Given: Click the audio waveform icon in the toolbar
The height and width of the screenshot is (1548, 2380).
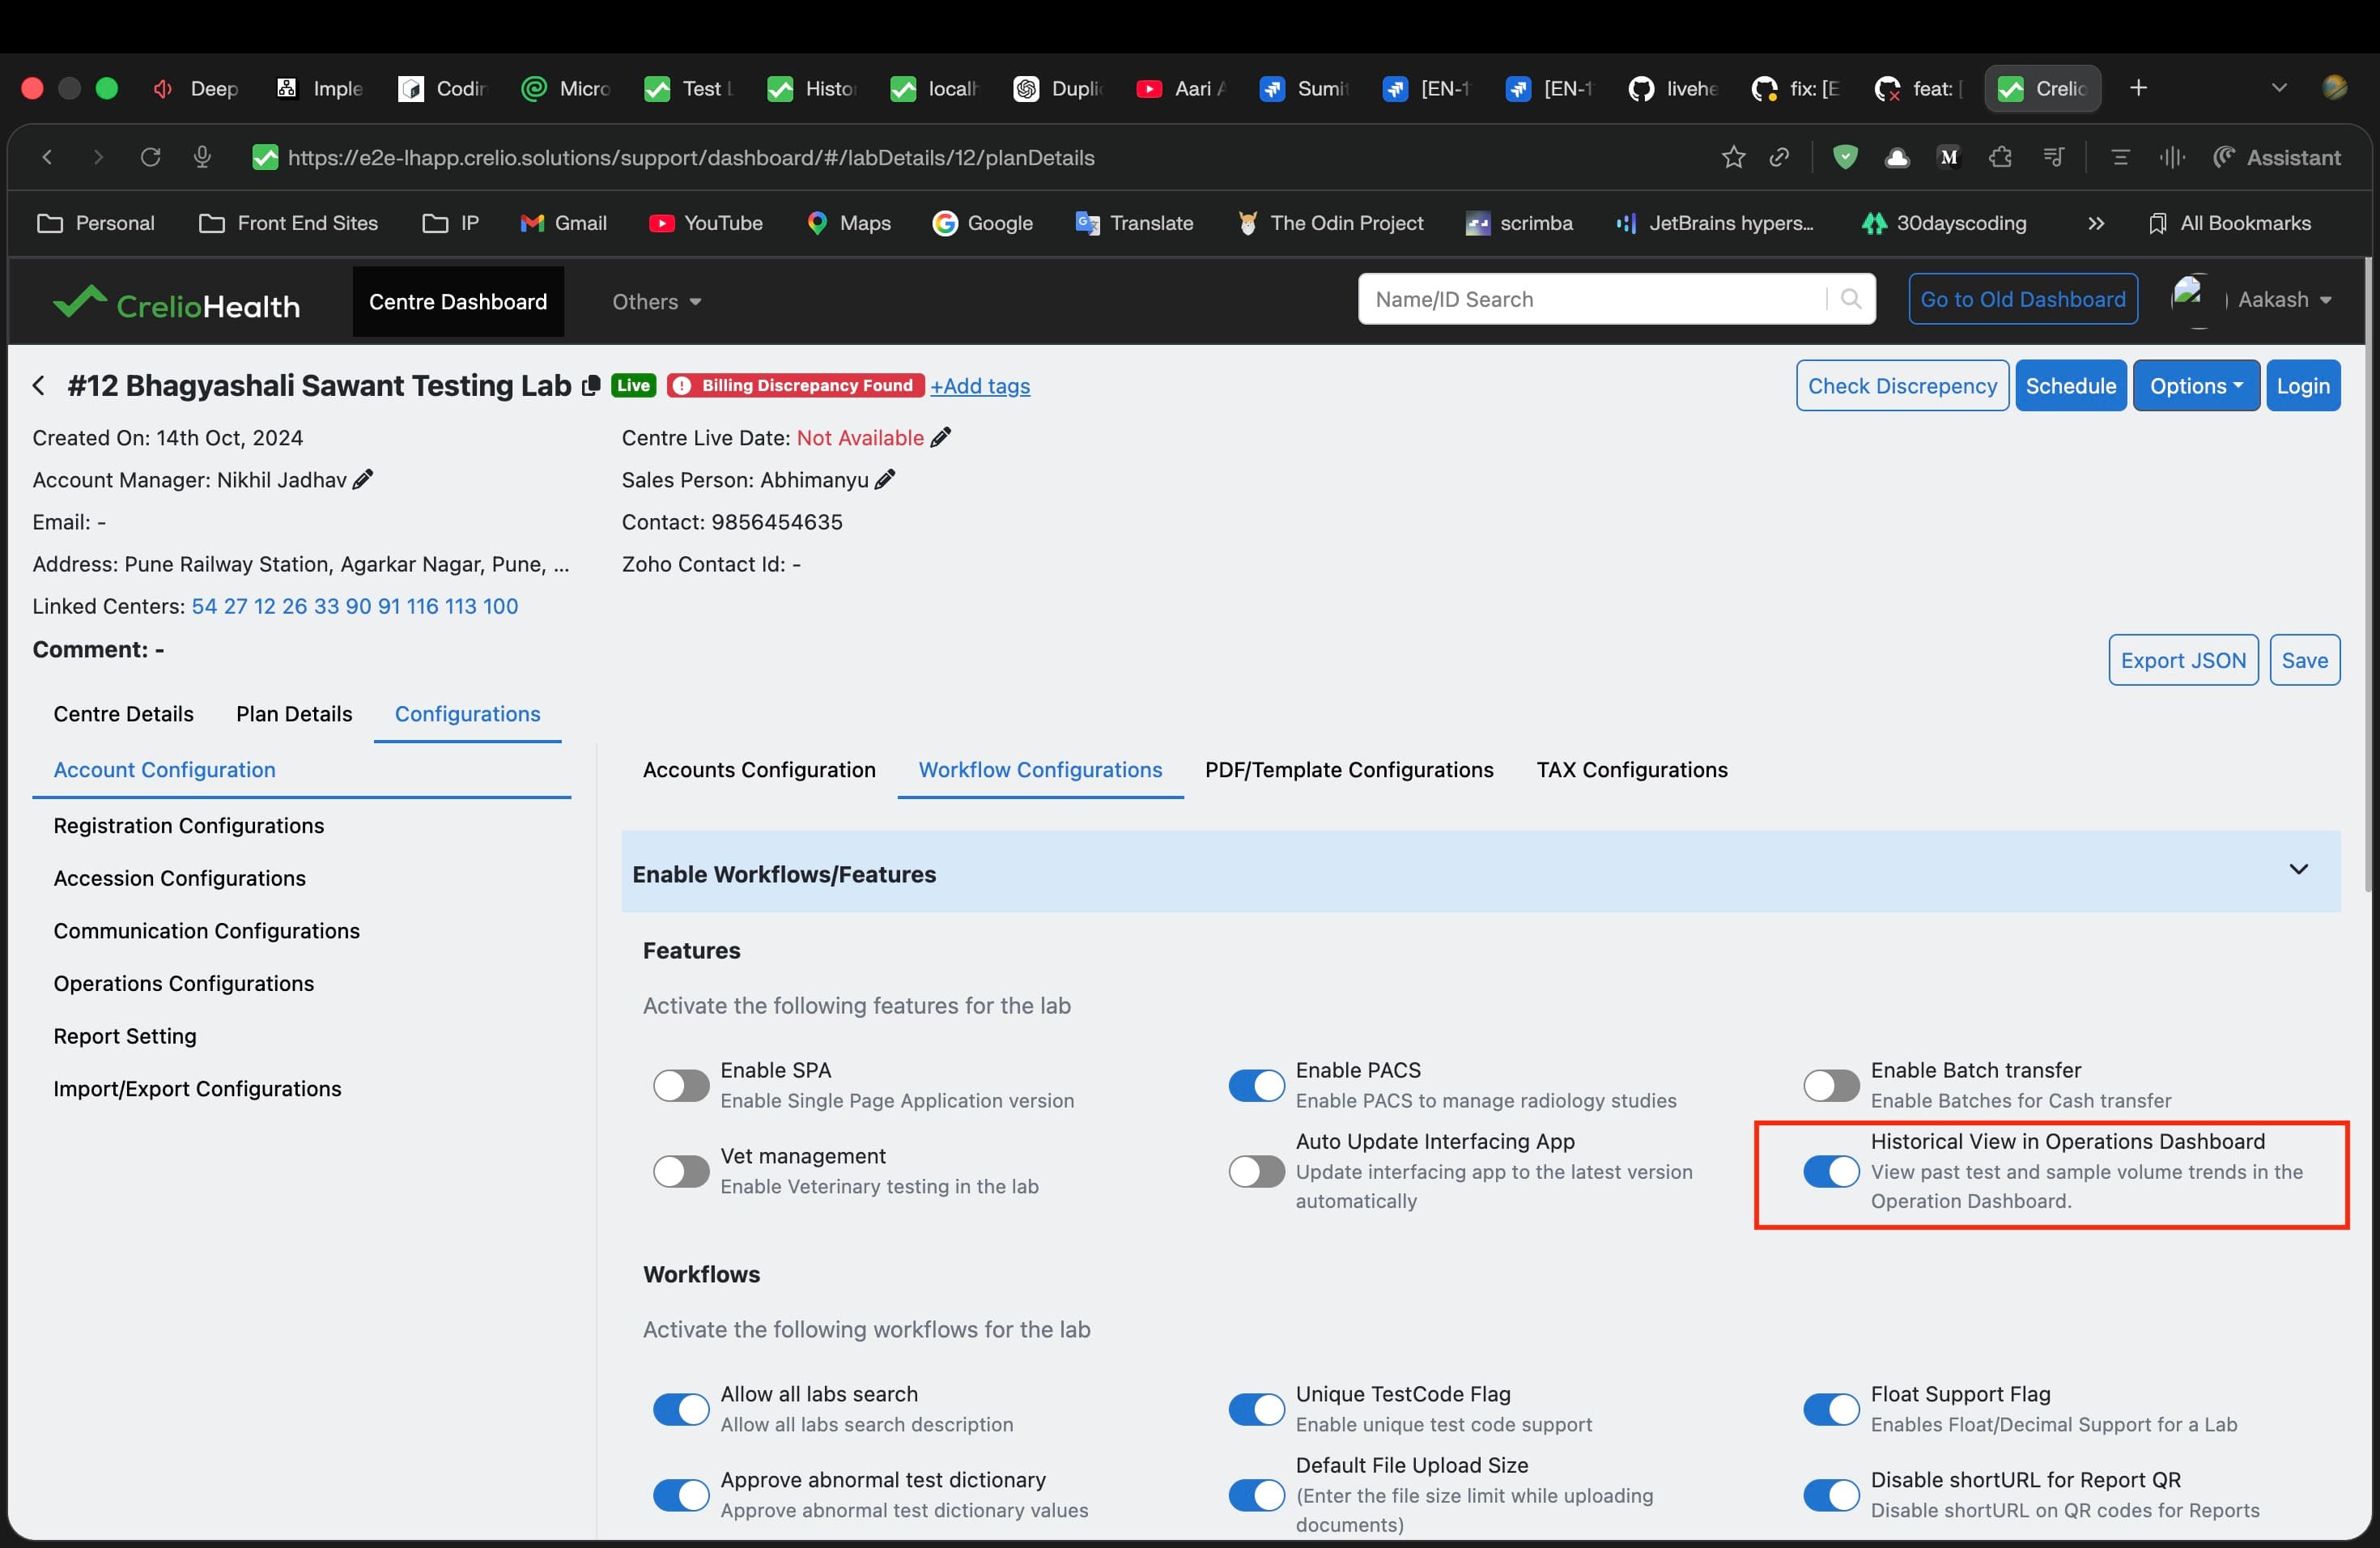Looking at the screenshot, I should click(x=2171, y=157).
